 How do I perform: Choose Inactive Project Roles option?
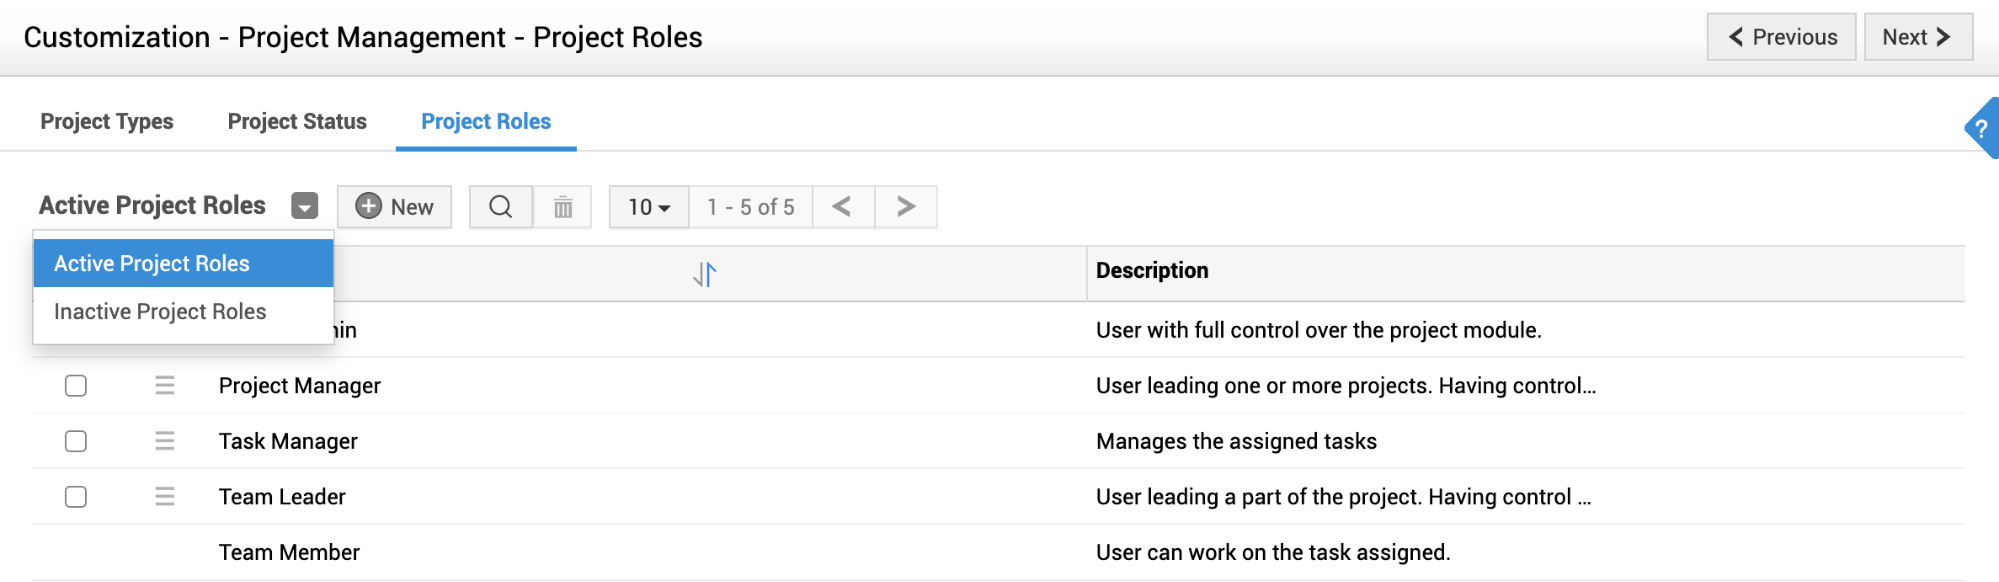tap(160, 312)
